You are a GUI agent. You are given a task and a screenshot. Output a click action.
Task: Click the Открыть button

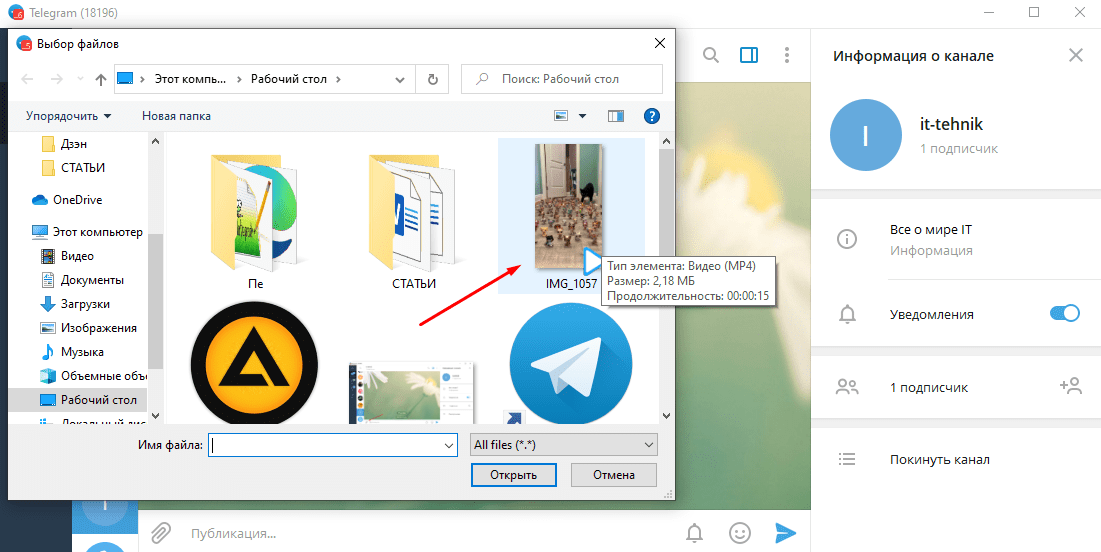[x=514, y=475]
